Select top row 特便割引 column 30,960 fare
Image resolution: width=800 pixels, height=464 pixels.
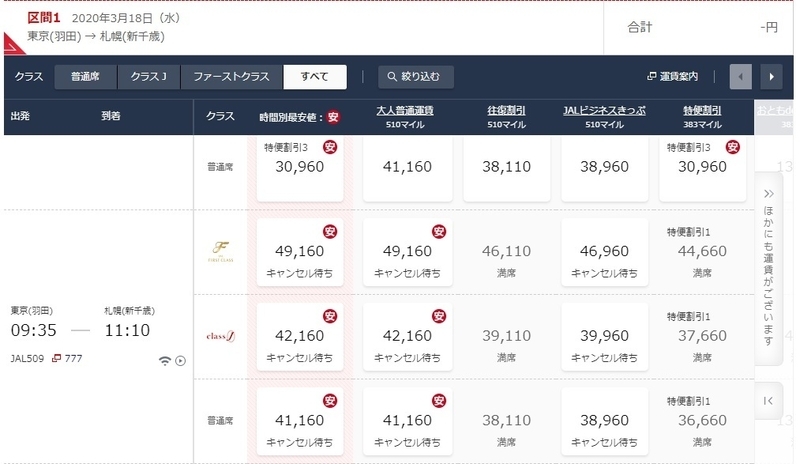tap(703, 169)
